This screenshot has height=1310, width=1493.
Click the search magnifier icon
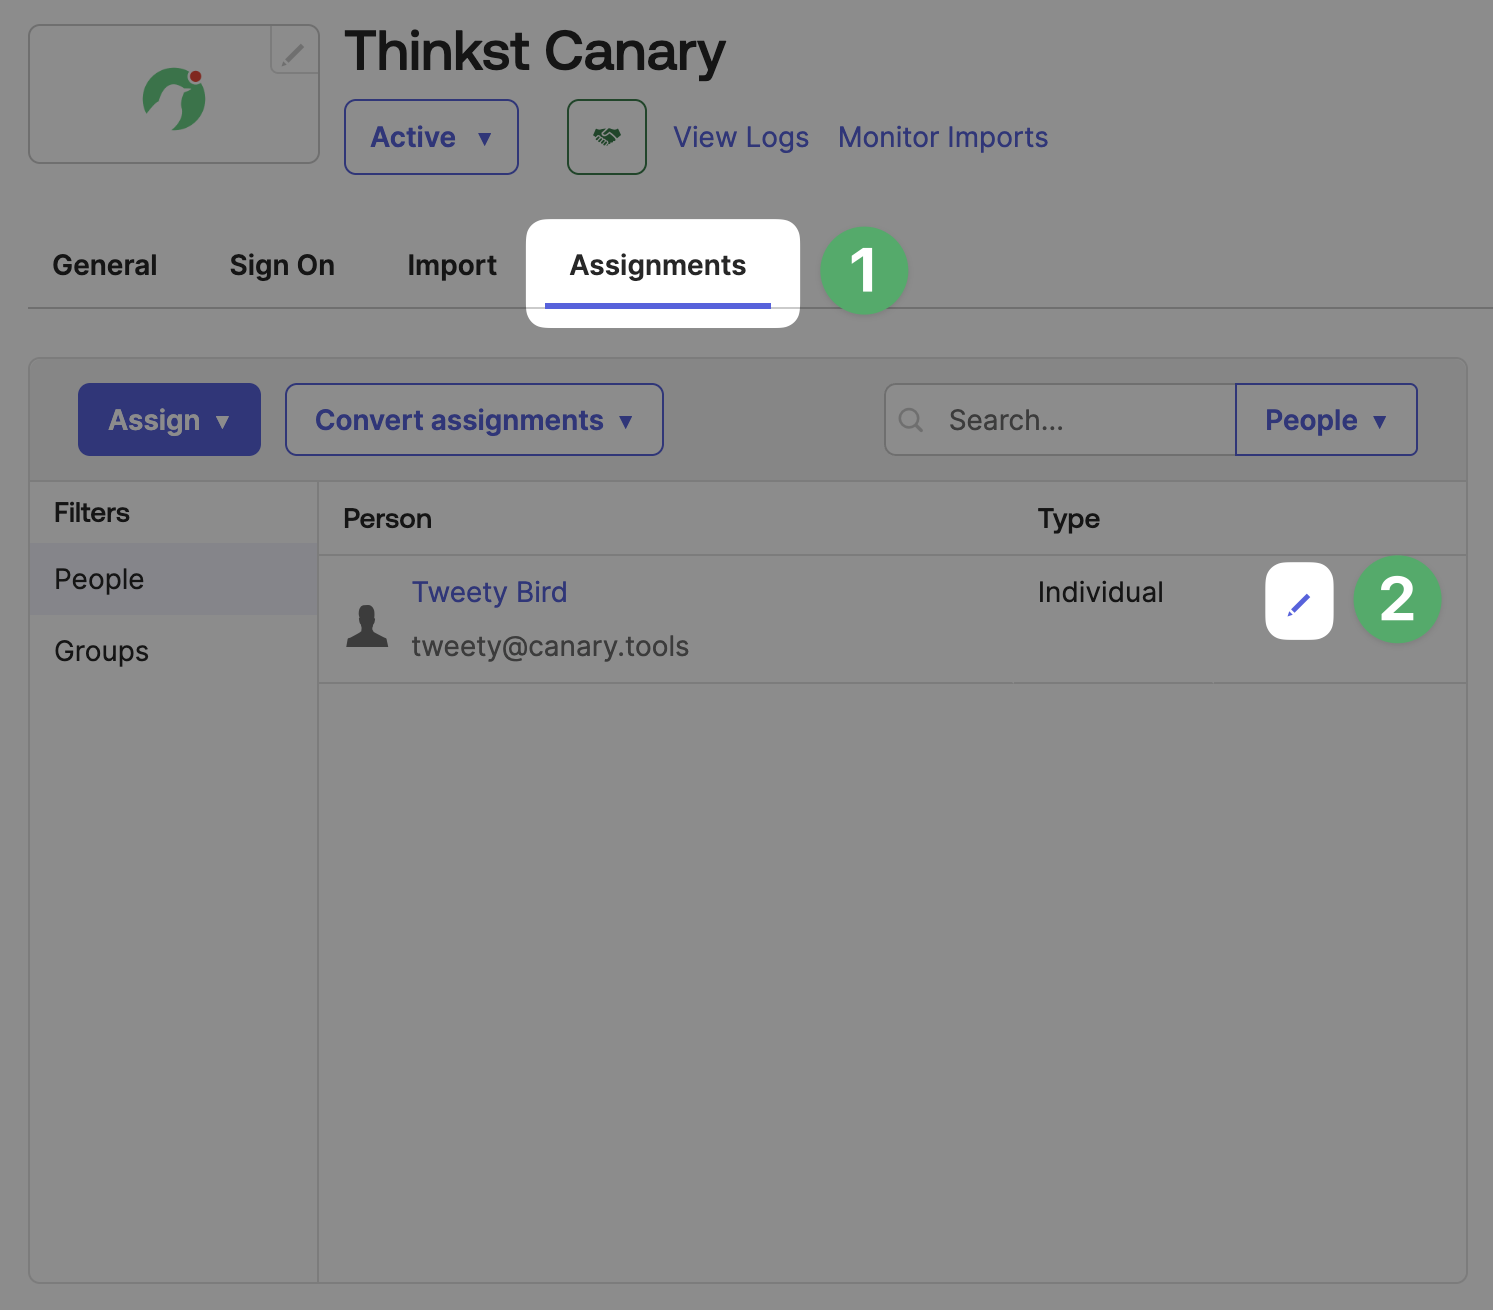[x=911, y=420]
